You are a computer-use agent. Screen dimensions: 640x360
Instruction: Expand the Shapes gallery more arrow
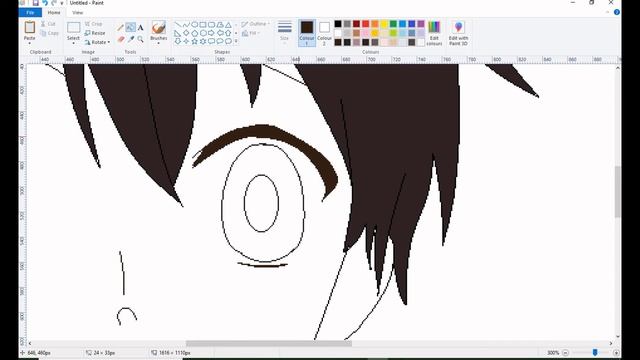236,41
